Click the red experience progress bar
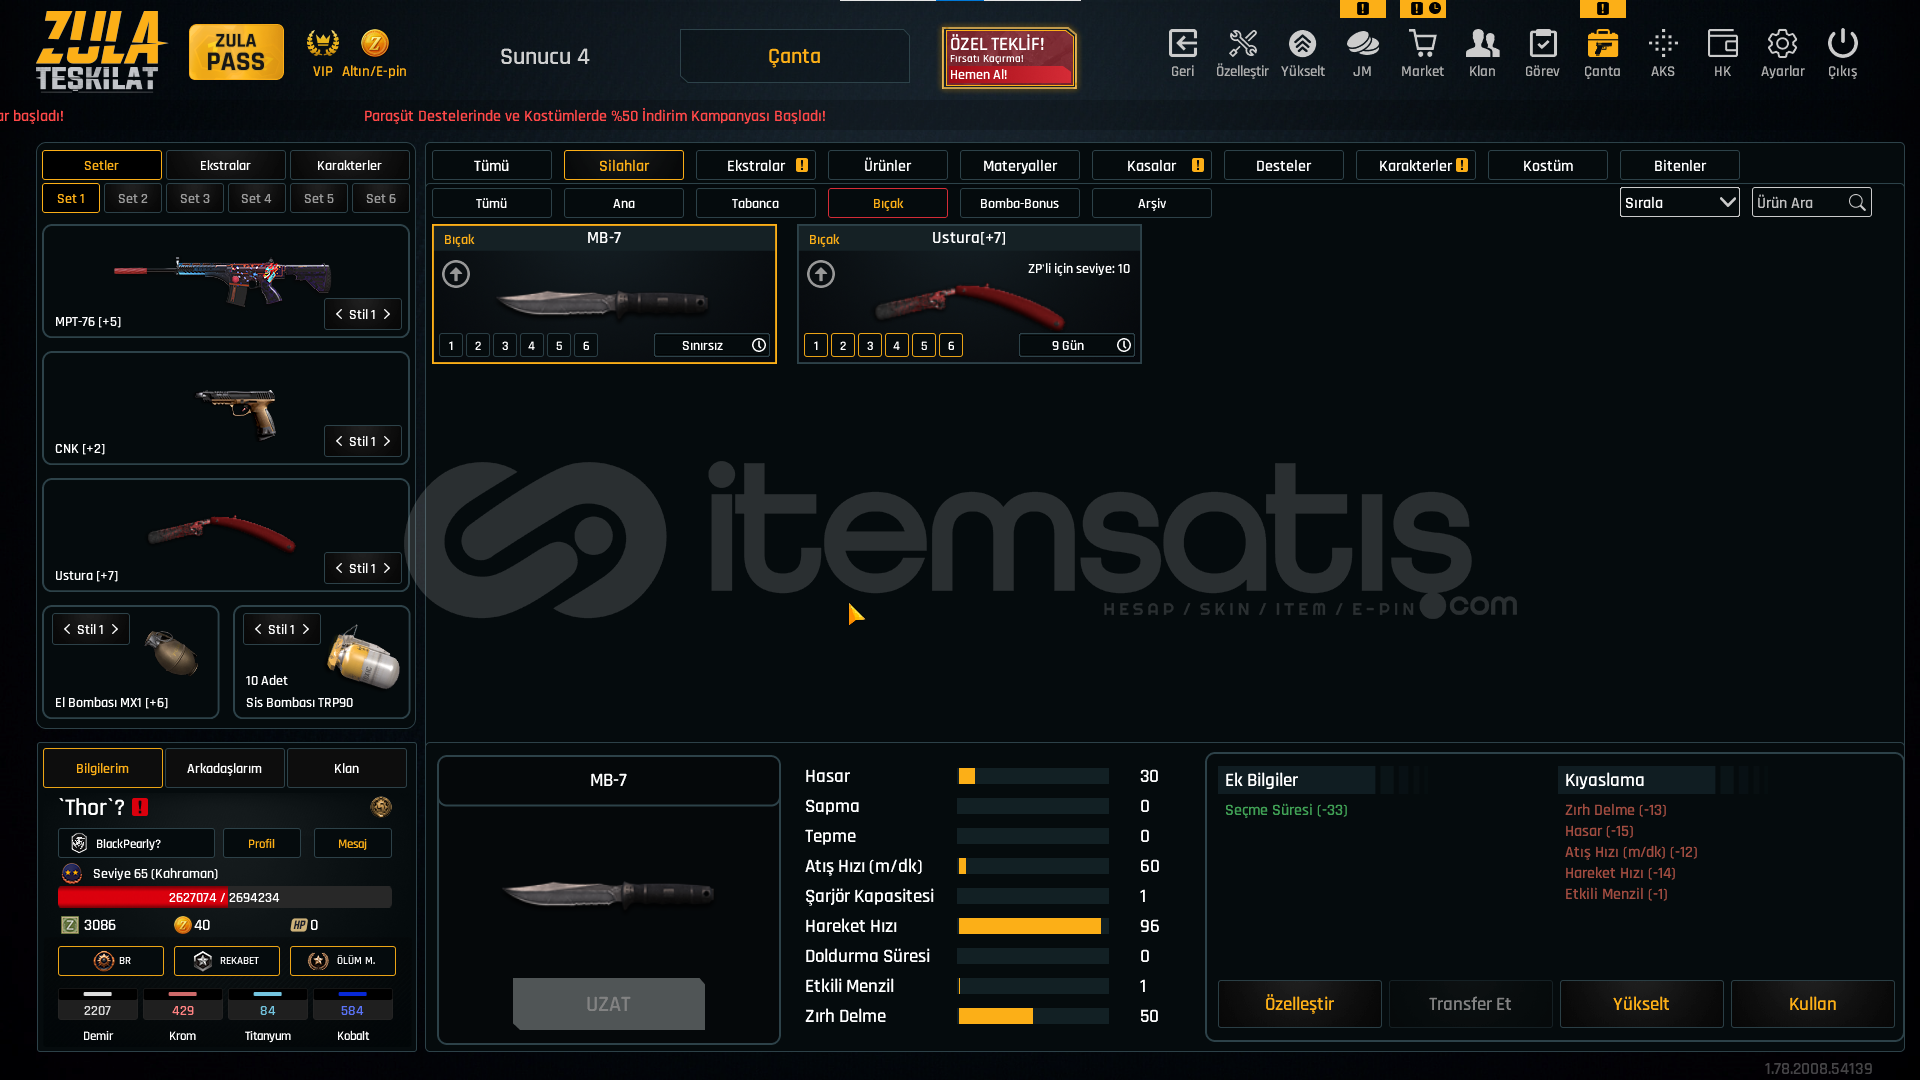Image resolution: width=1920 pixels, height=1080 pixels. [x=225, y=897]
